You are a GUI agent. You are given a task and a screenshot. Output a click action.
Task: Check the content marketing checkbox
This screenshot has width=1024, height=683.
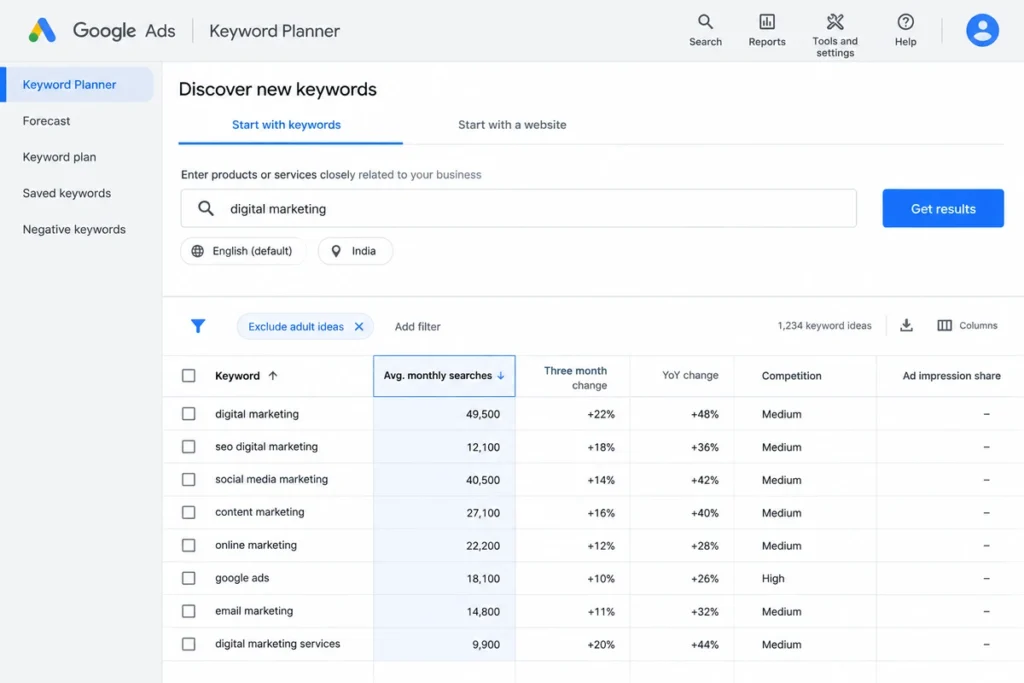(x=189, y=513)
